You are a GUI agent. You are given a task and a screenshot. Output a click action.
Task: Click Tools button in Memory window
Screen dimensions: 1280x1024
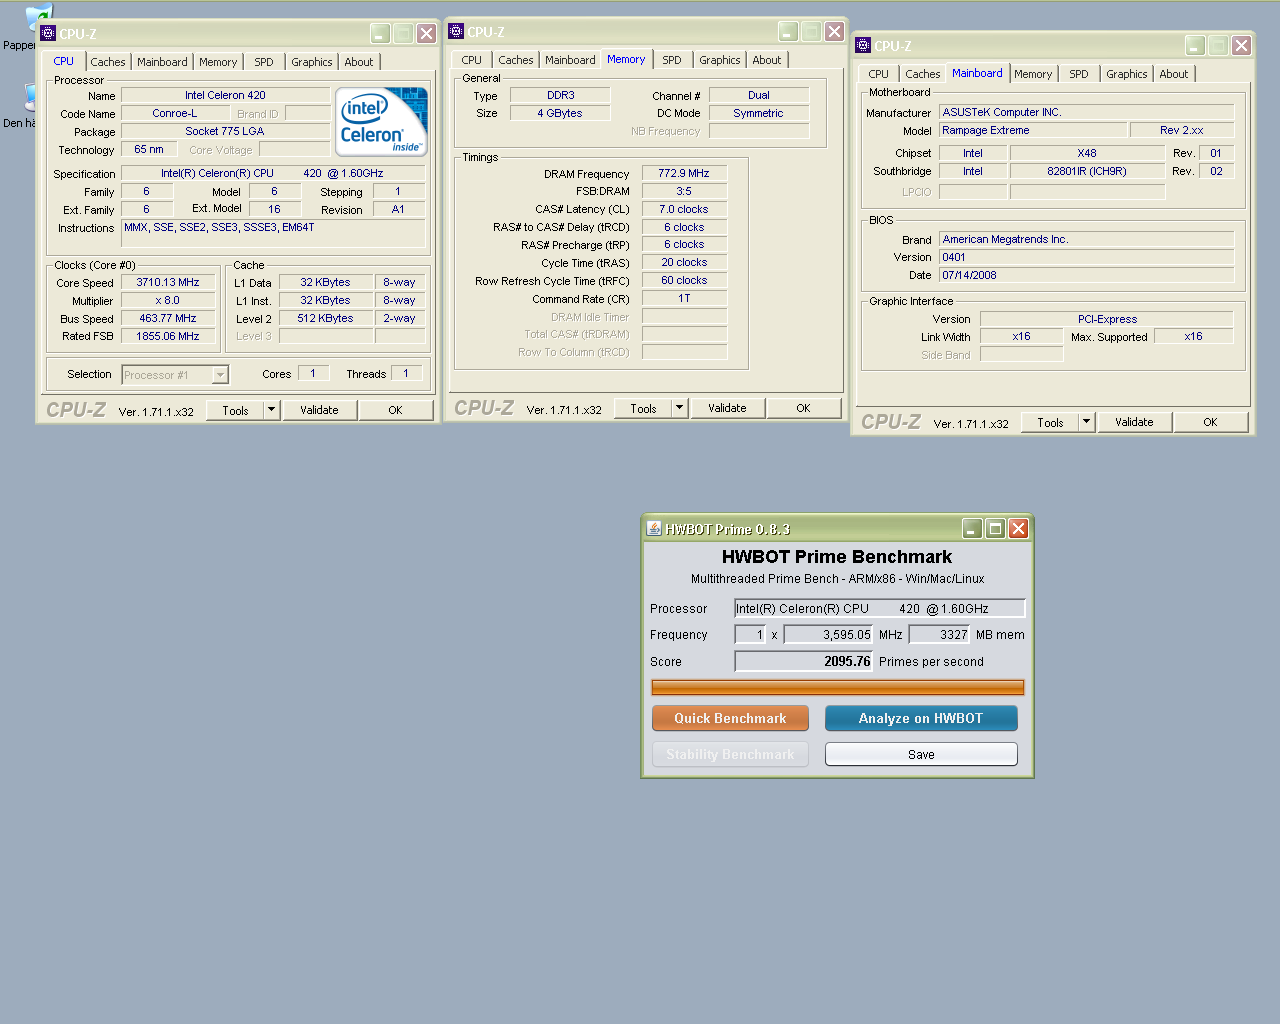(x=643, y=408)
